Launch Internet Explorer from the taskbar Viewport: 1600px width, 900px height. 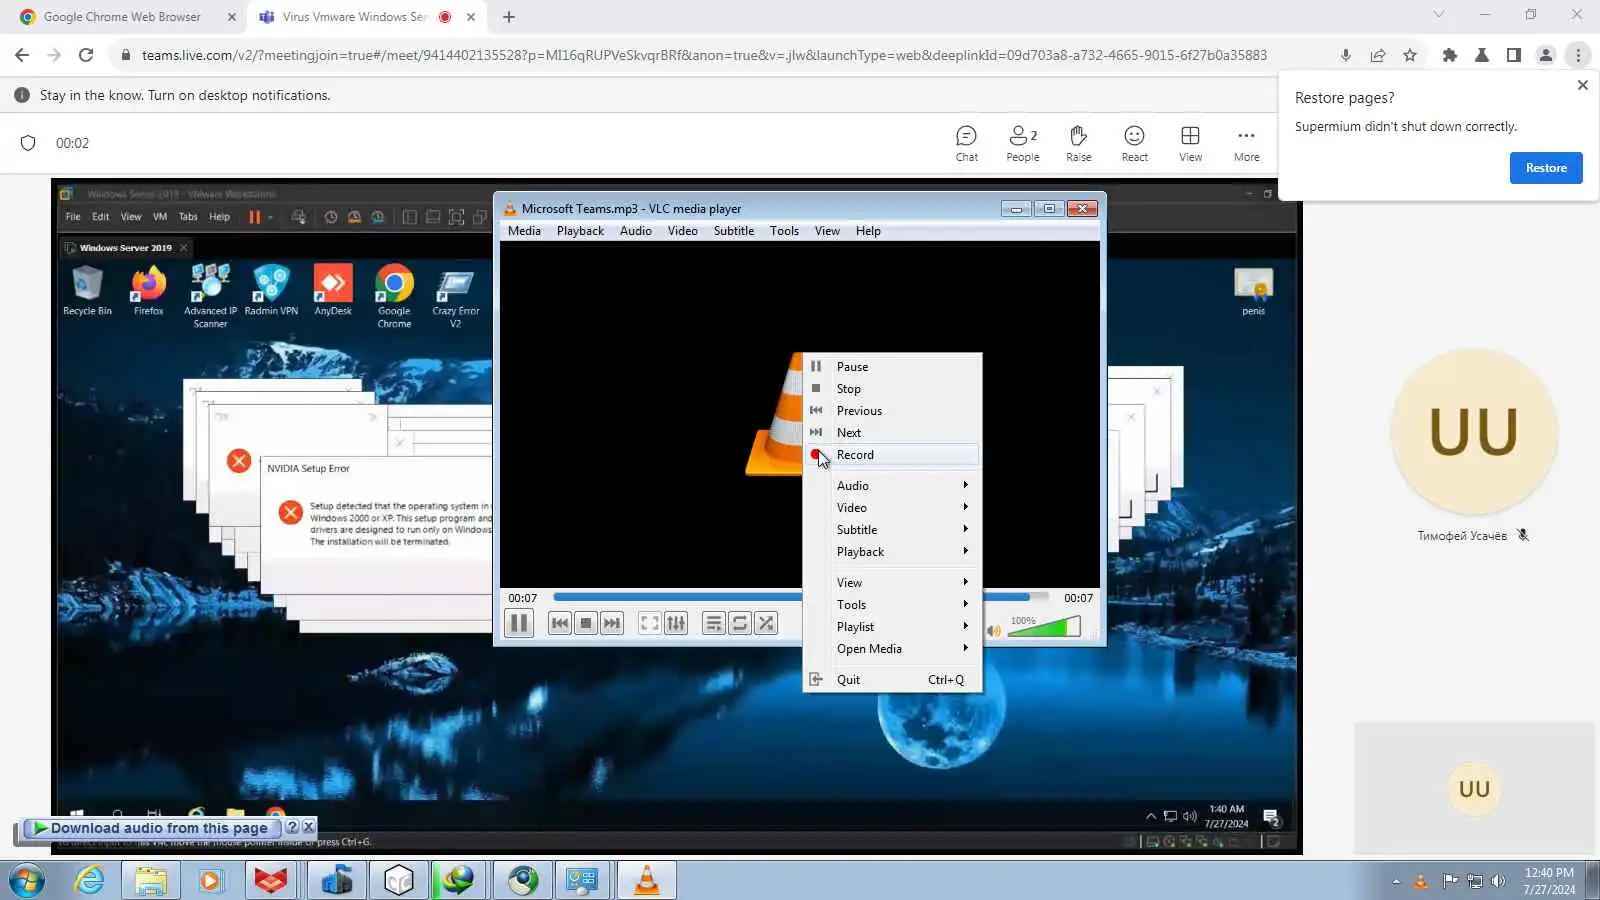click(x=90, y=880)
